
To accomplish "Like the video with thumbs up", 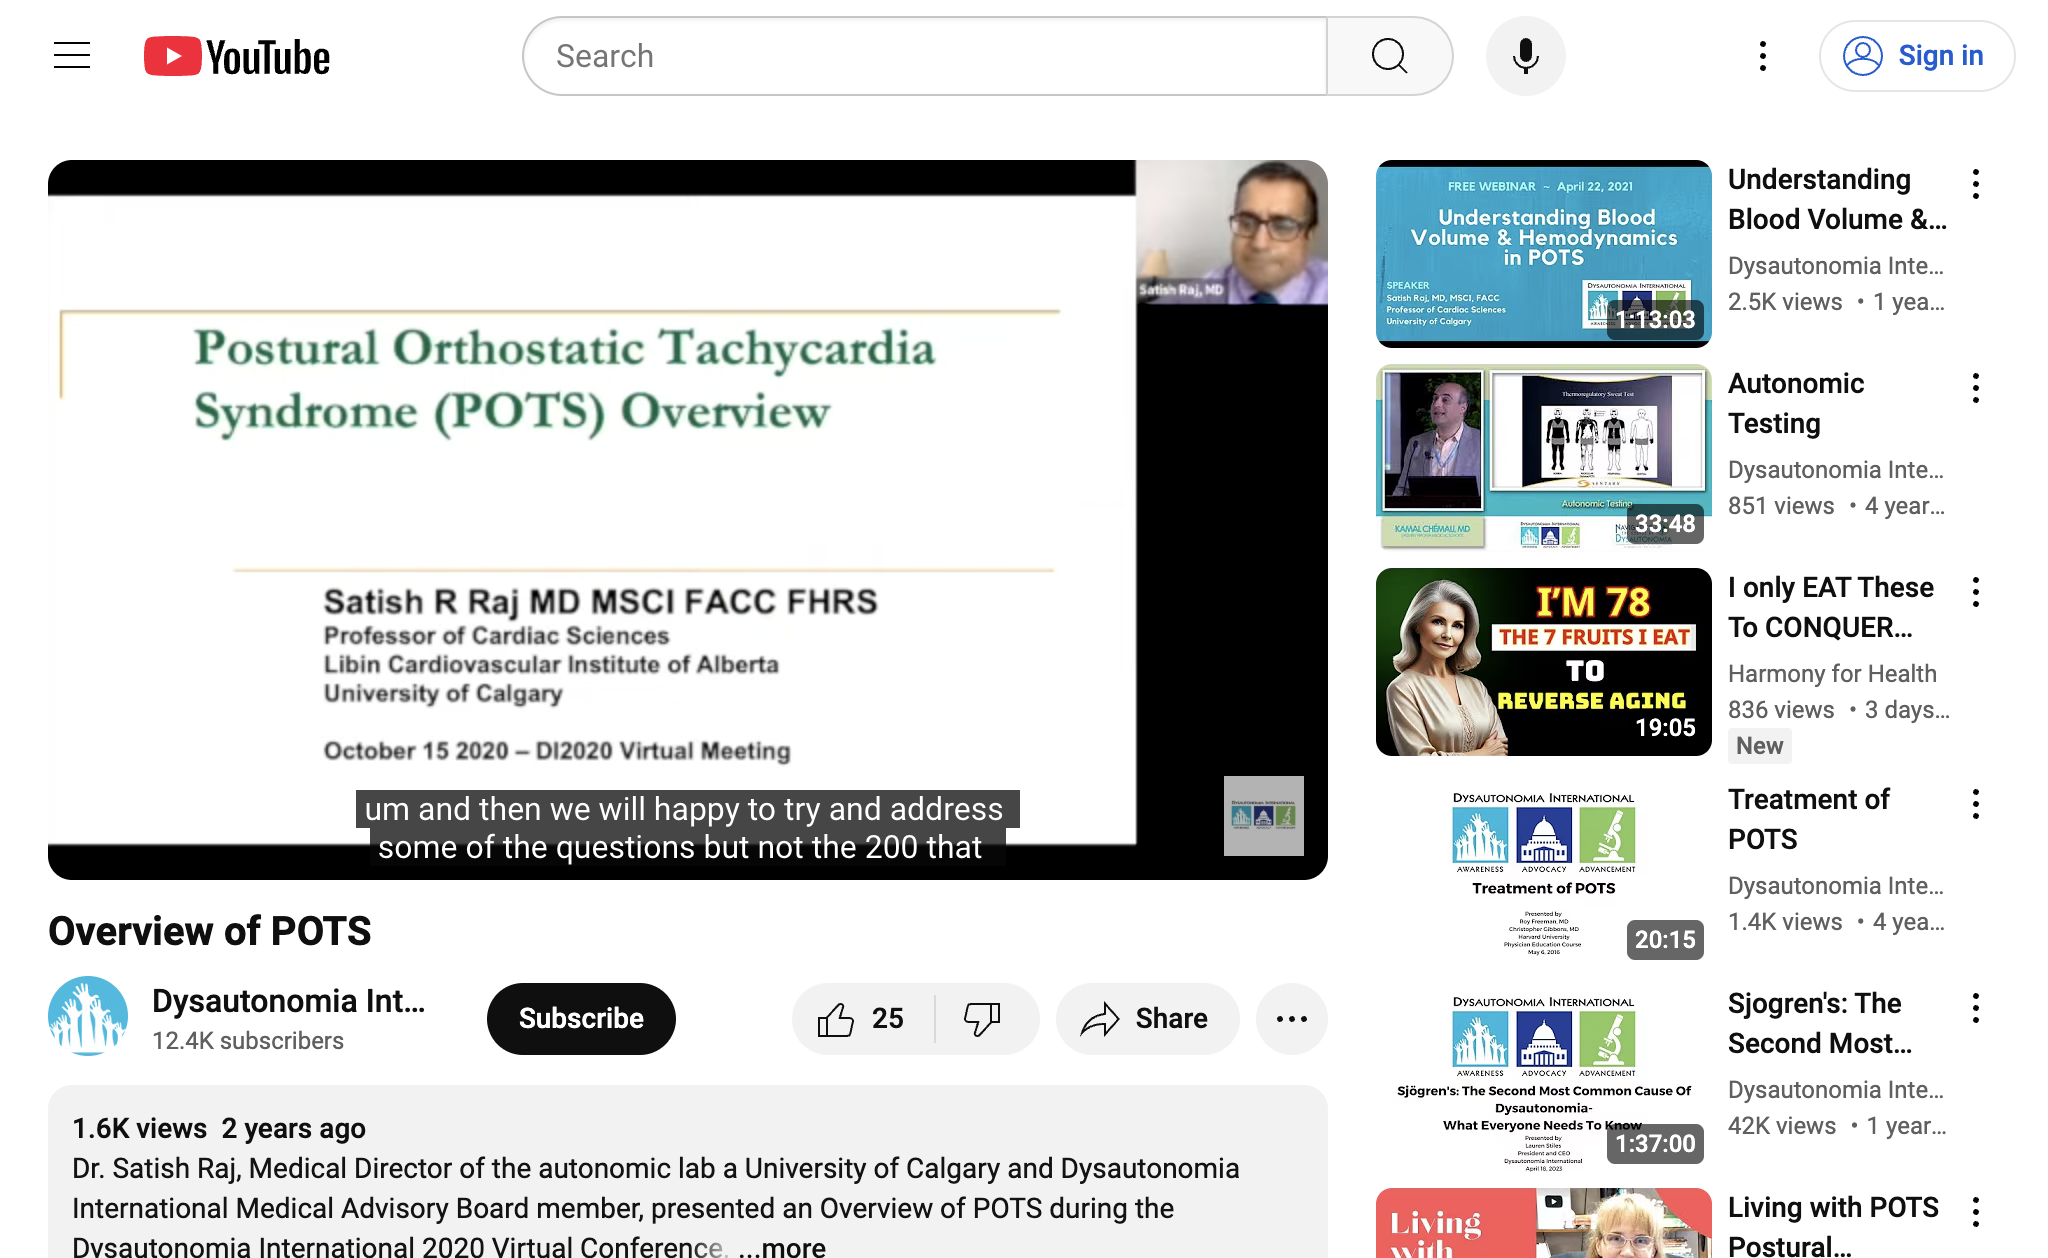I will pyautogui.click(x=862, y=1018).
